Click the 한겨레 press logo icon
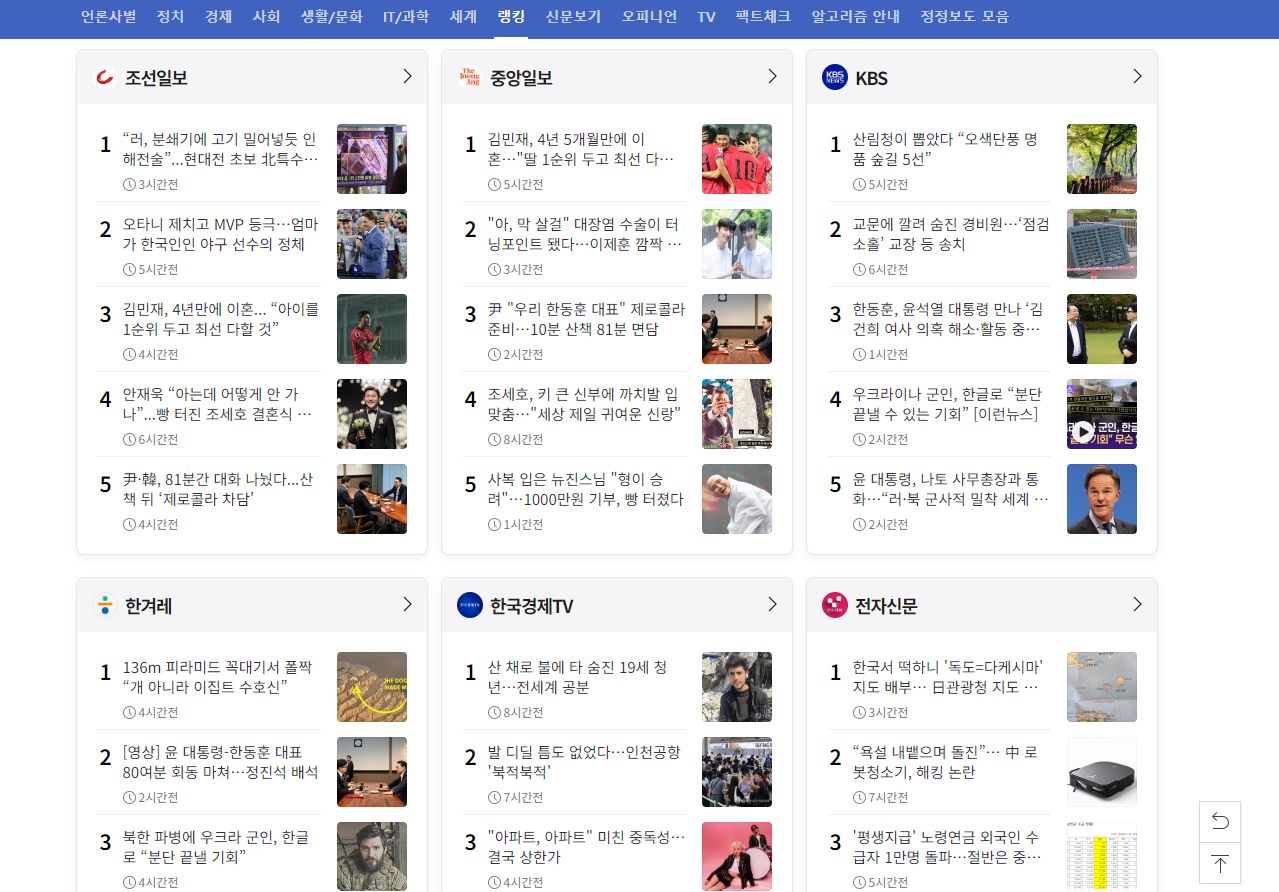Screen dimensions: 1279x892 pyautogui.click(x=106, y=604)
